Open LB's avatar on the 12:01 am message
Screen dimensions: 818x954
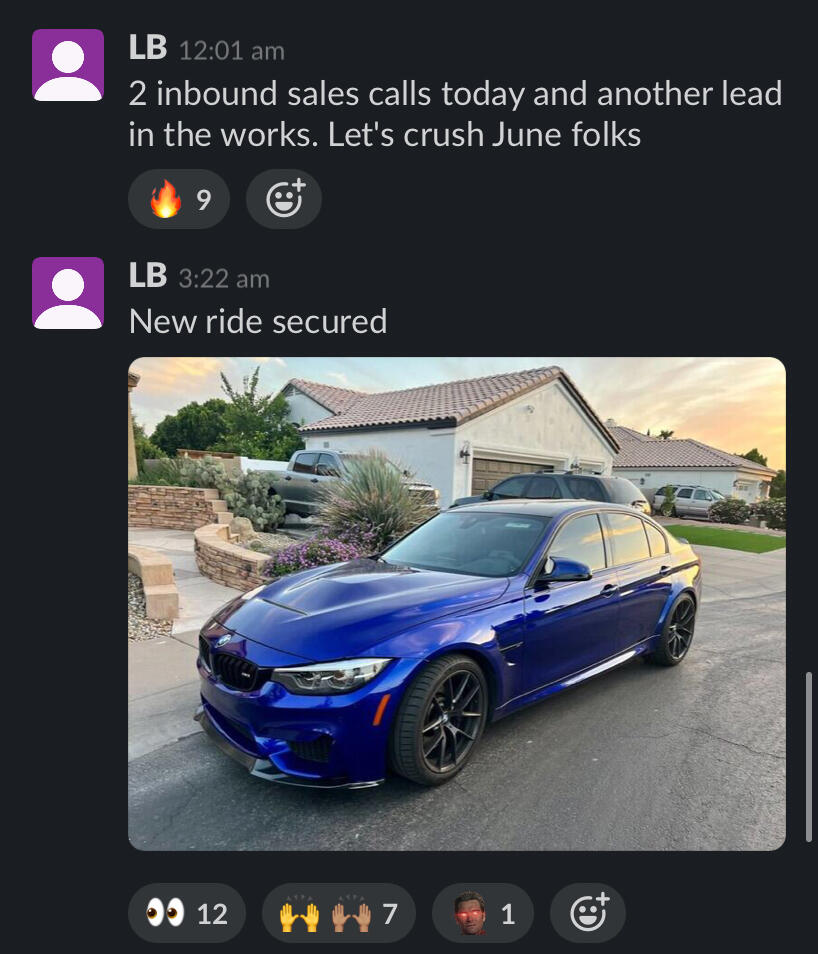click(68, 65)
